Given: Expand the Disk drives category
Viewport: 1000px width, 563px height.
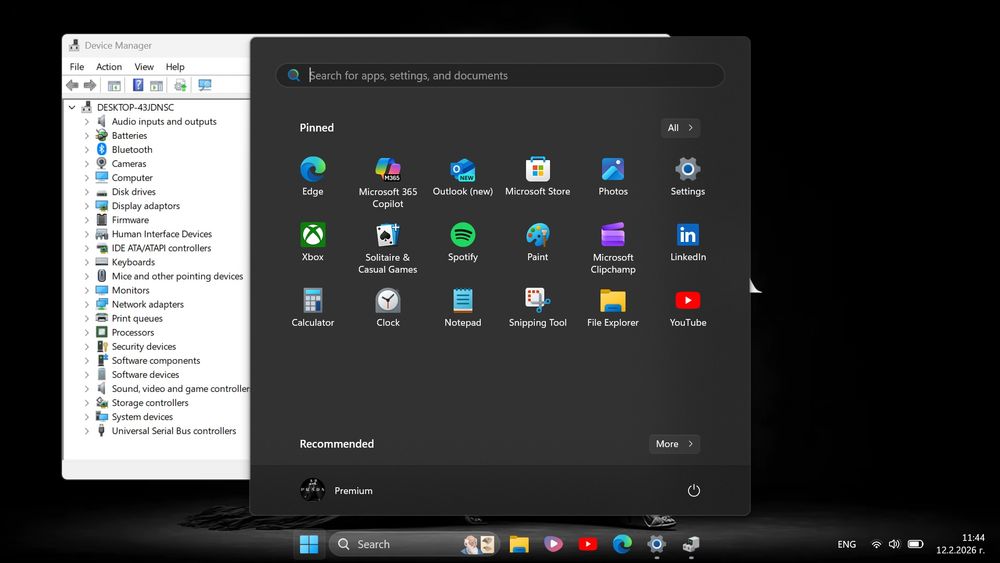Looking at the screenshot, I should click(x=87, y=191).
